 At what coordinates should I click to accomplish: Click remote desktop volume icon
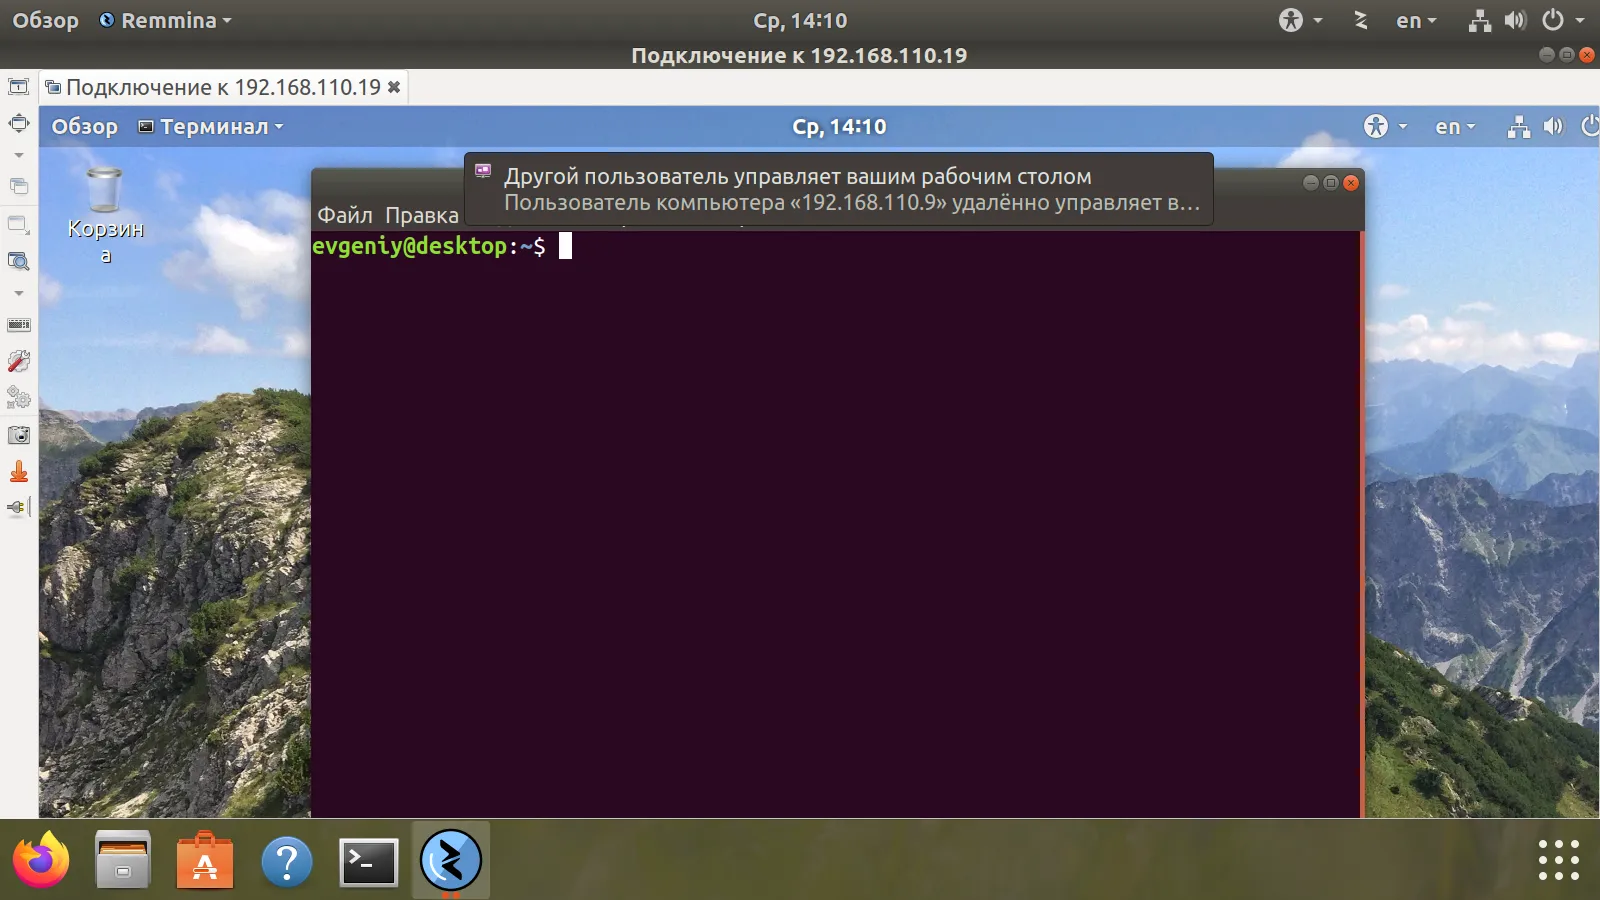[1553, 126]
